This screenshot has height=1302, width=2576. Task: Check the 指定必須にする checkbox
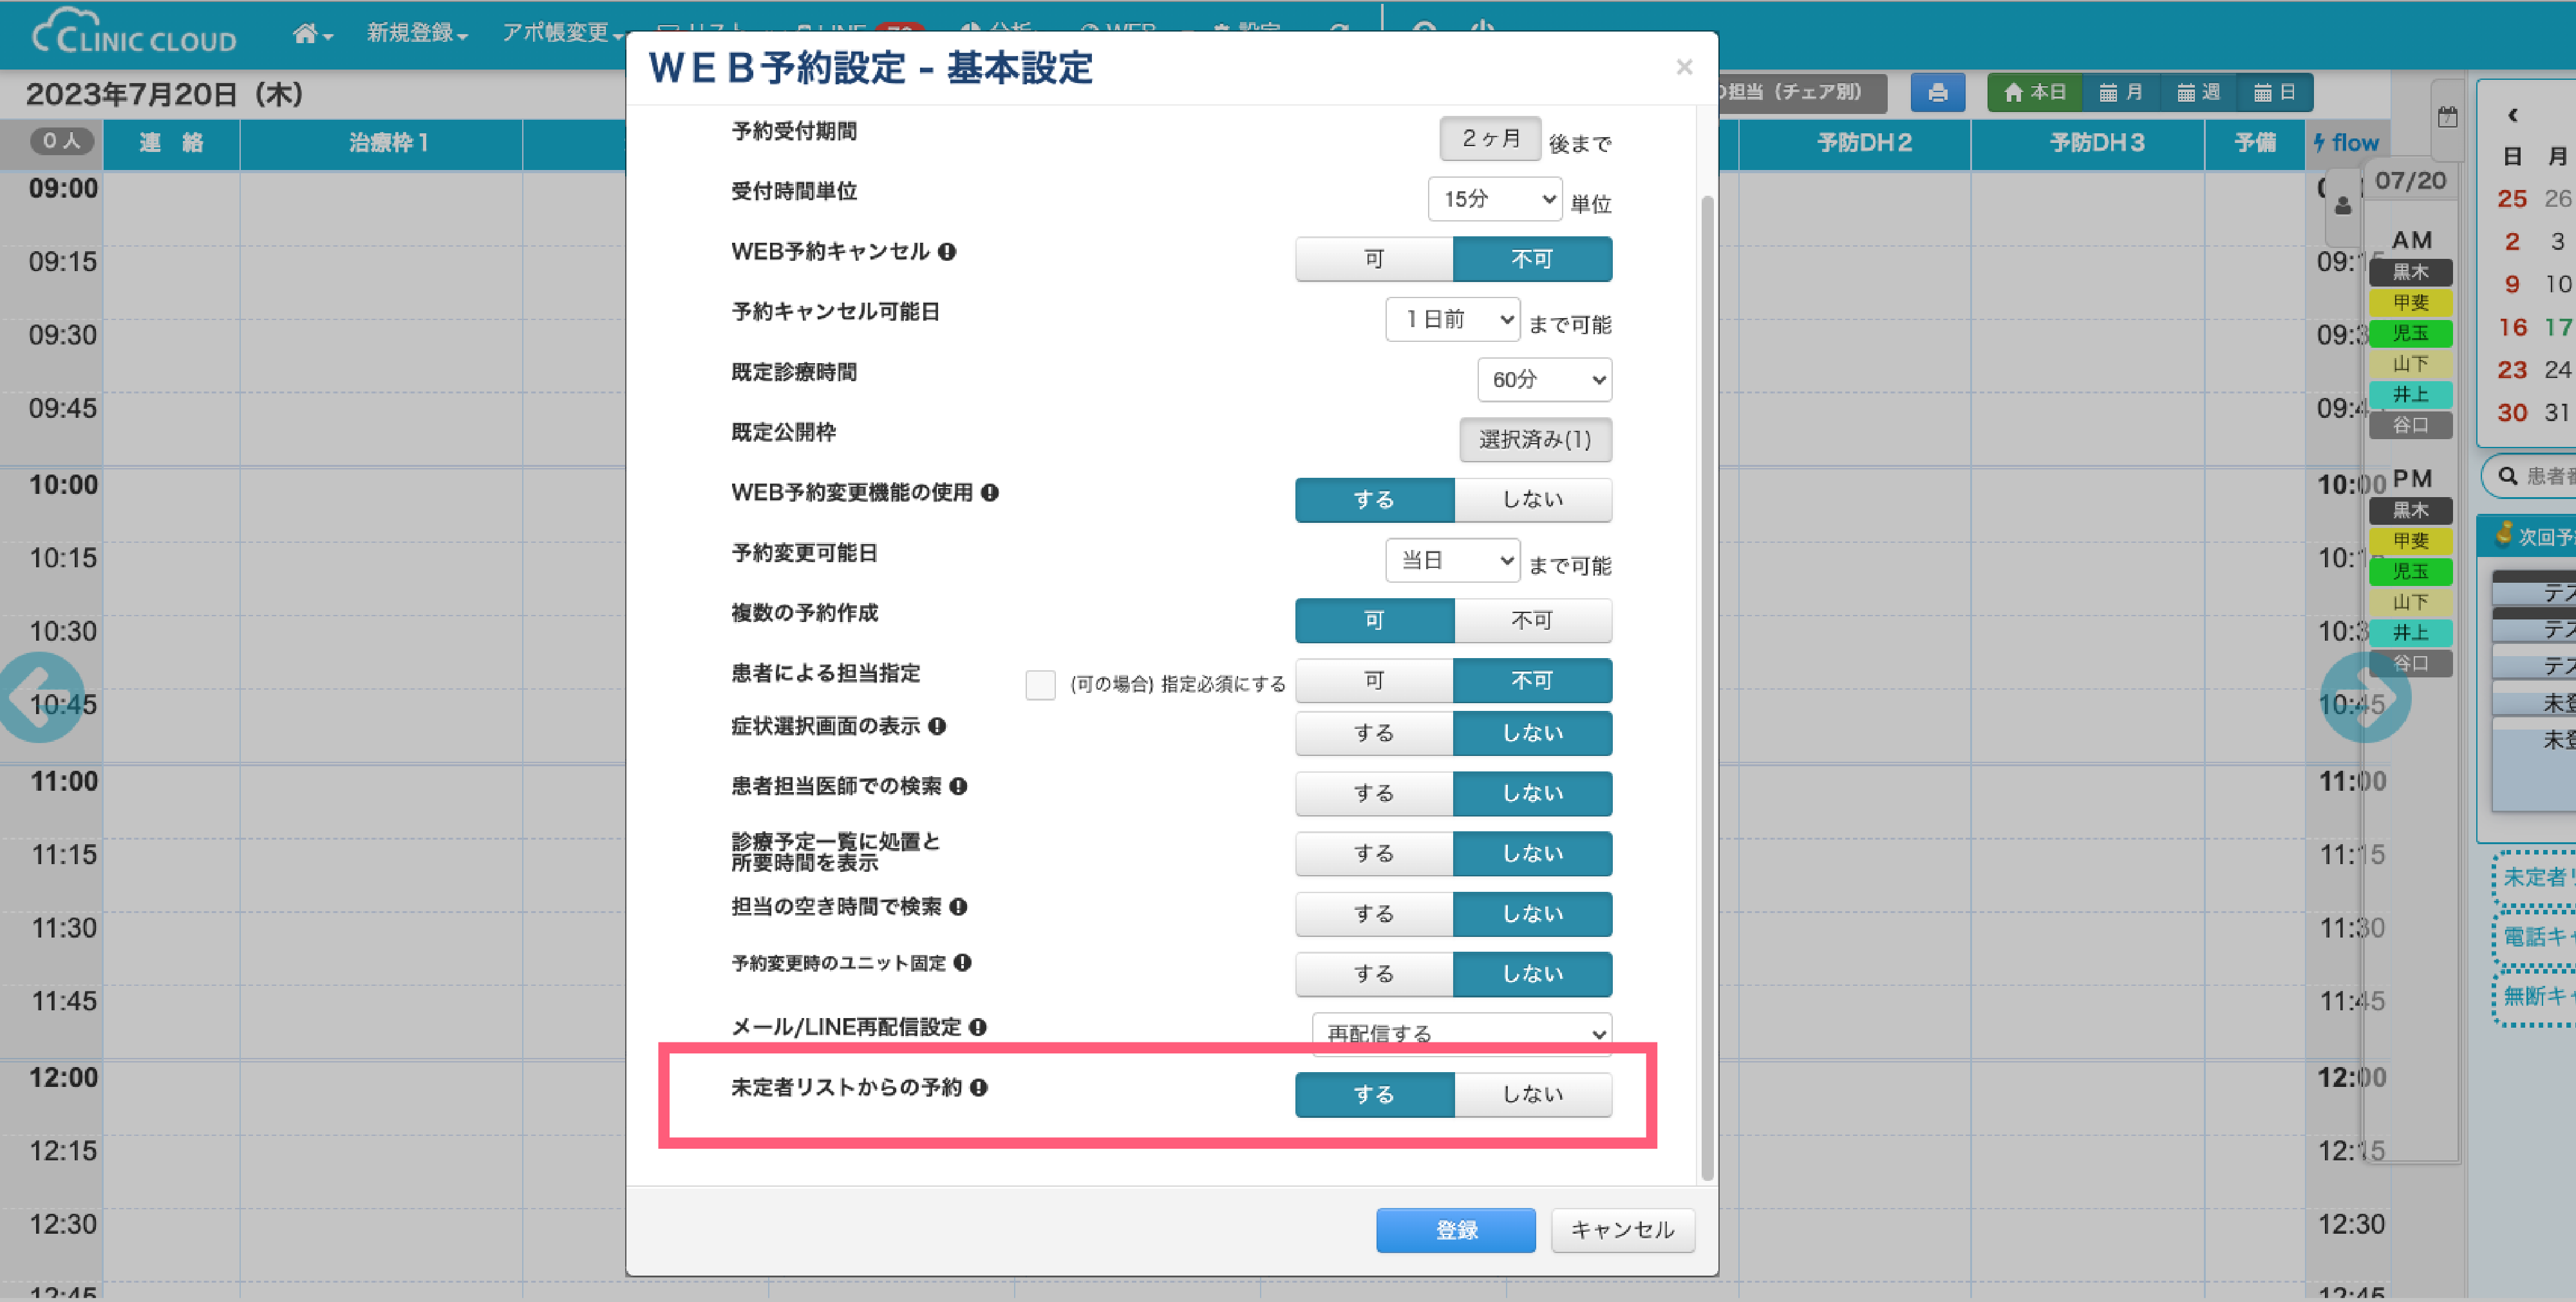1040,685
